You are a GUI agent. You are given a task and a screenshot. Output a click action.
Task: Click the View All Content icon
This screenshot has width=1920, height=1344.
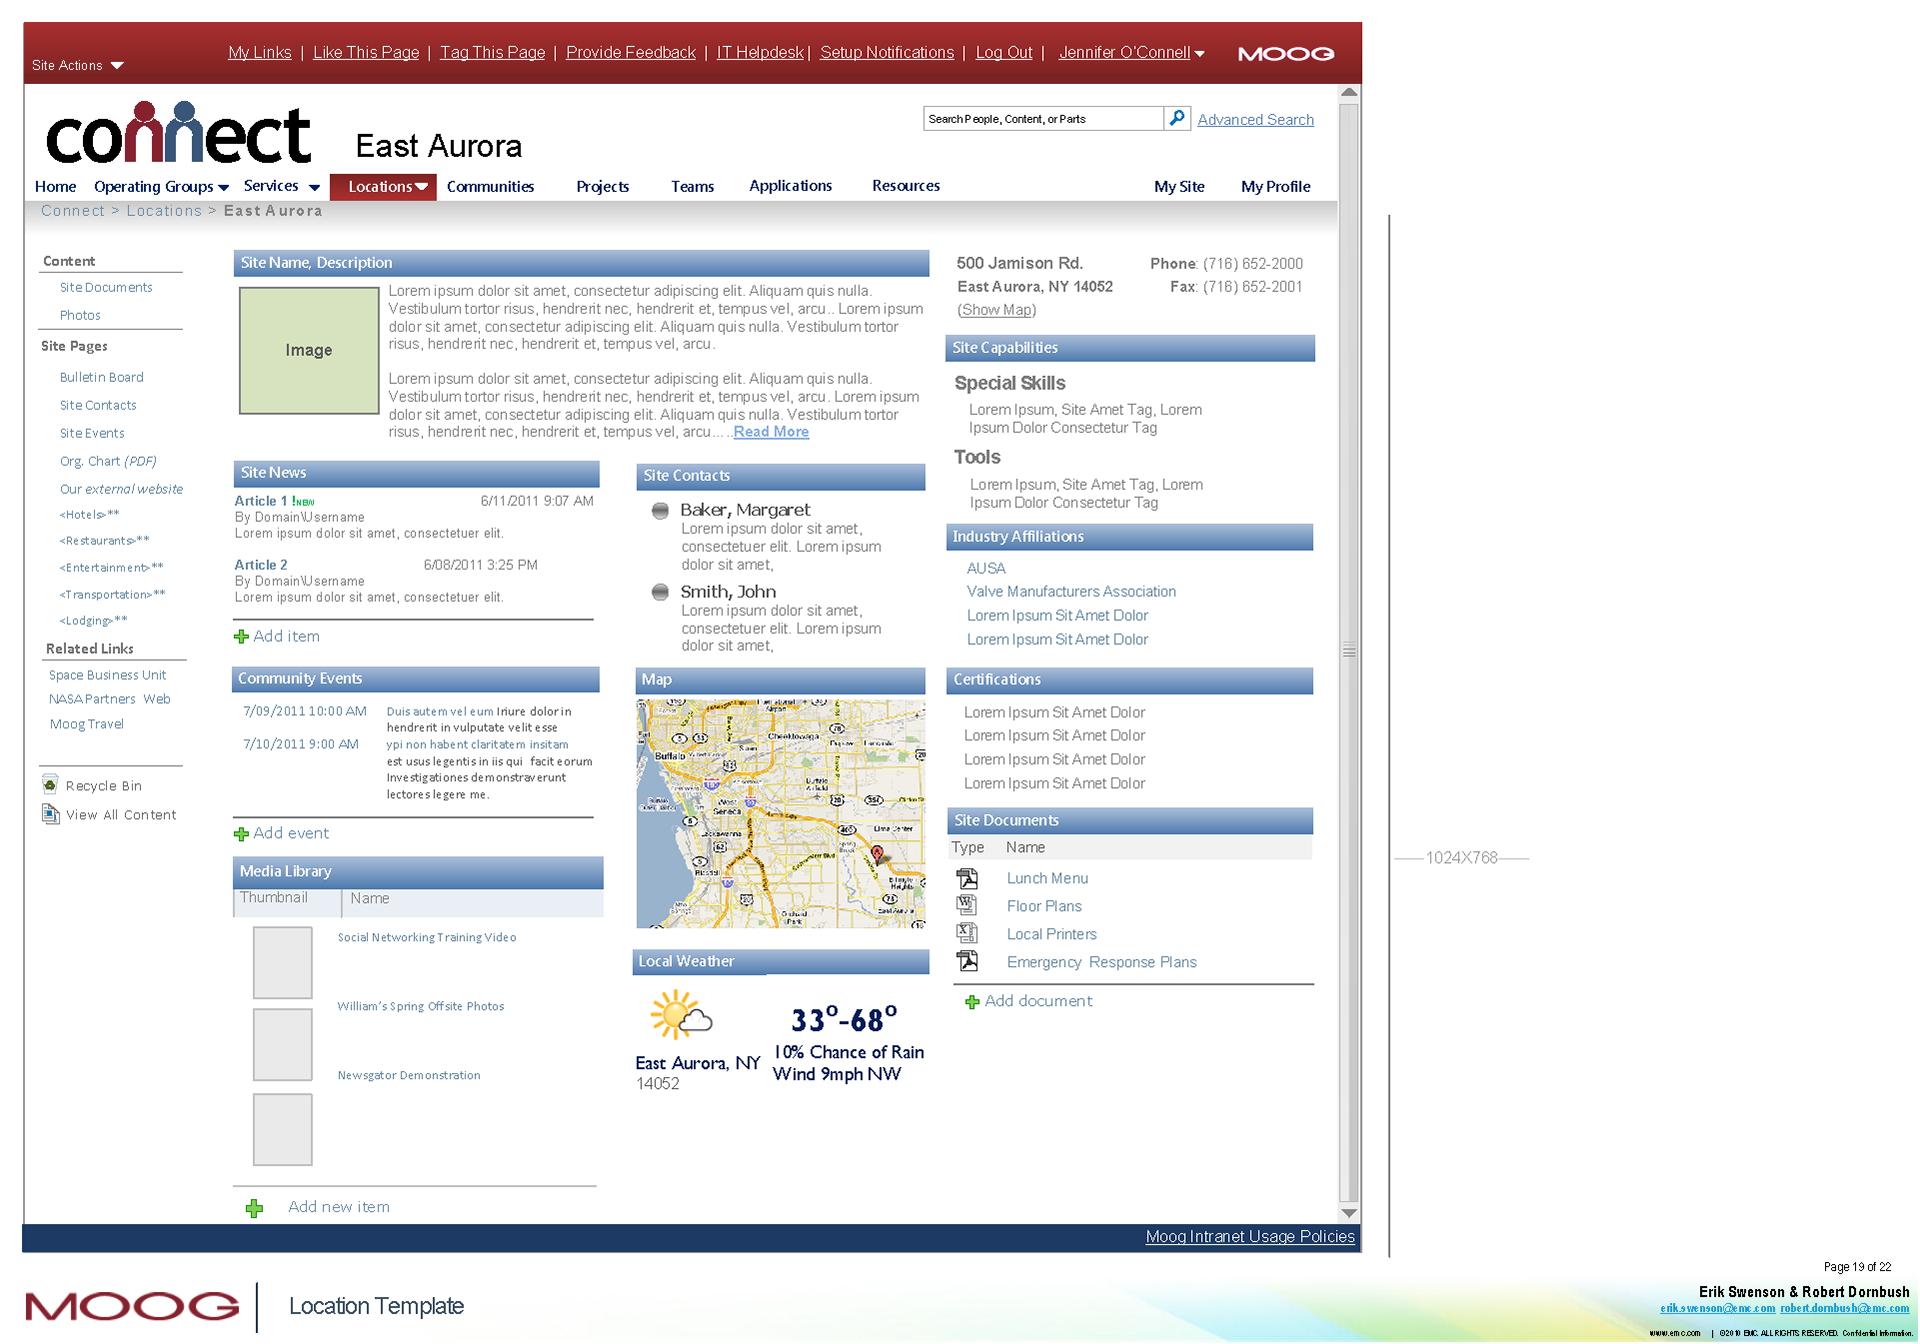pyautogui.click(x=50, y=814)
